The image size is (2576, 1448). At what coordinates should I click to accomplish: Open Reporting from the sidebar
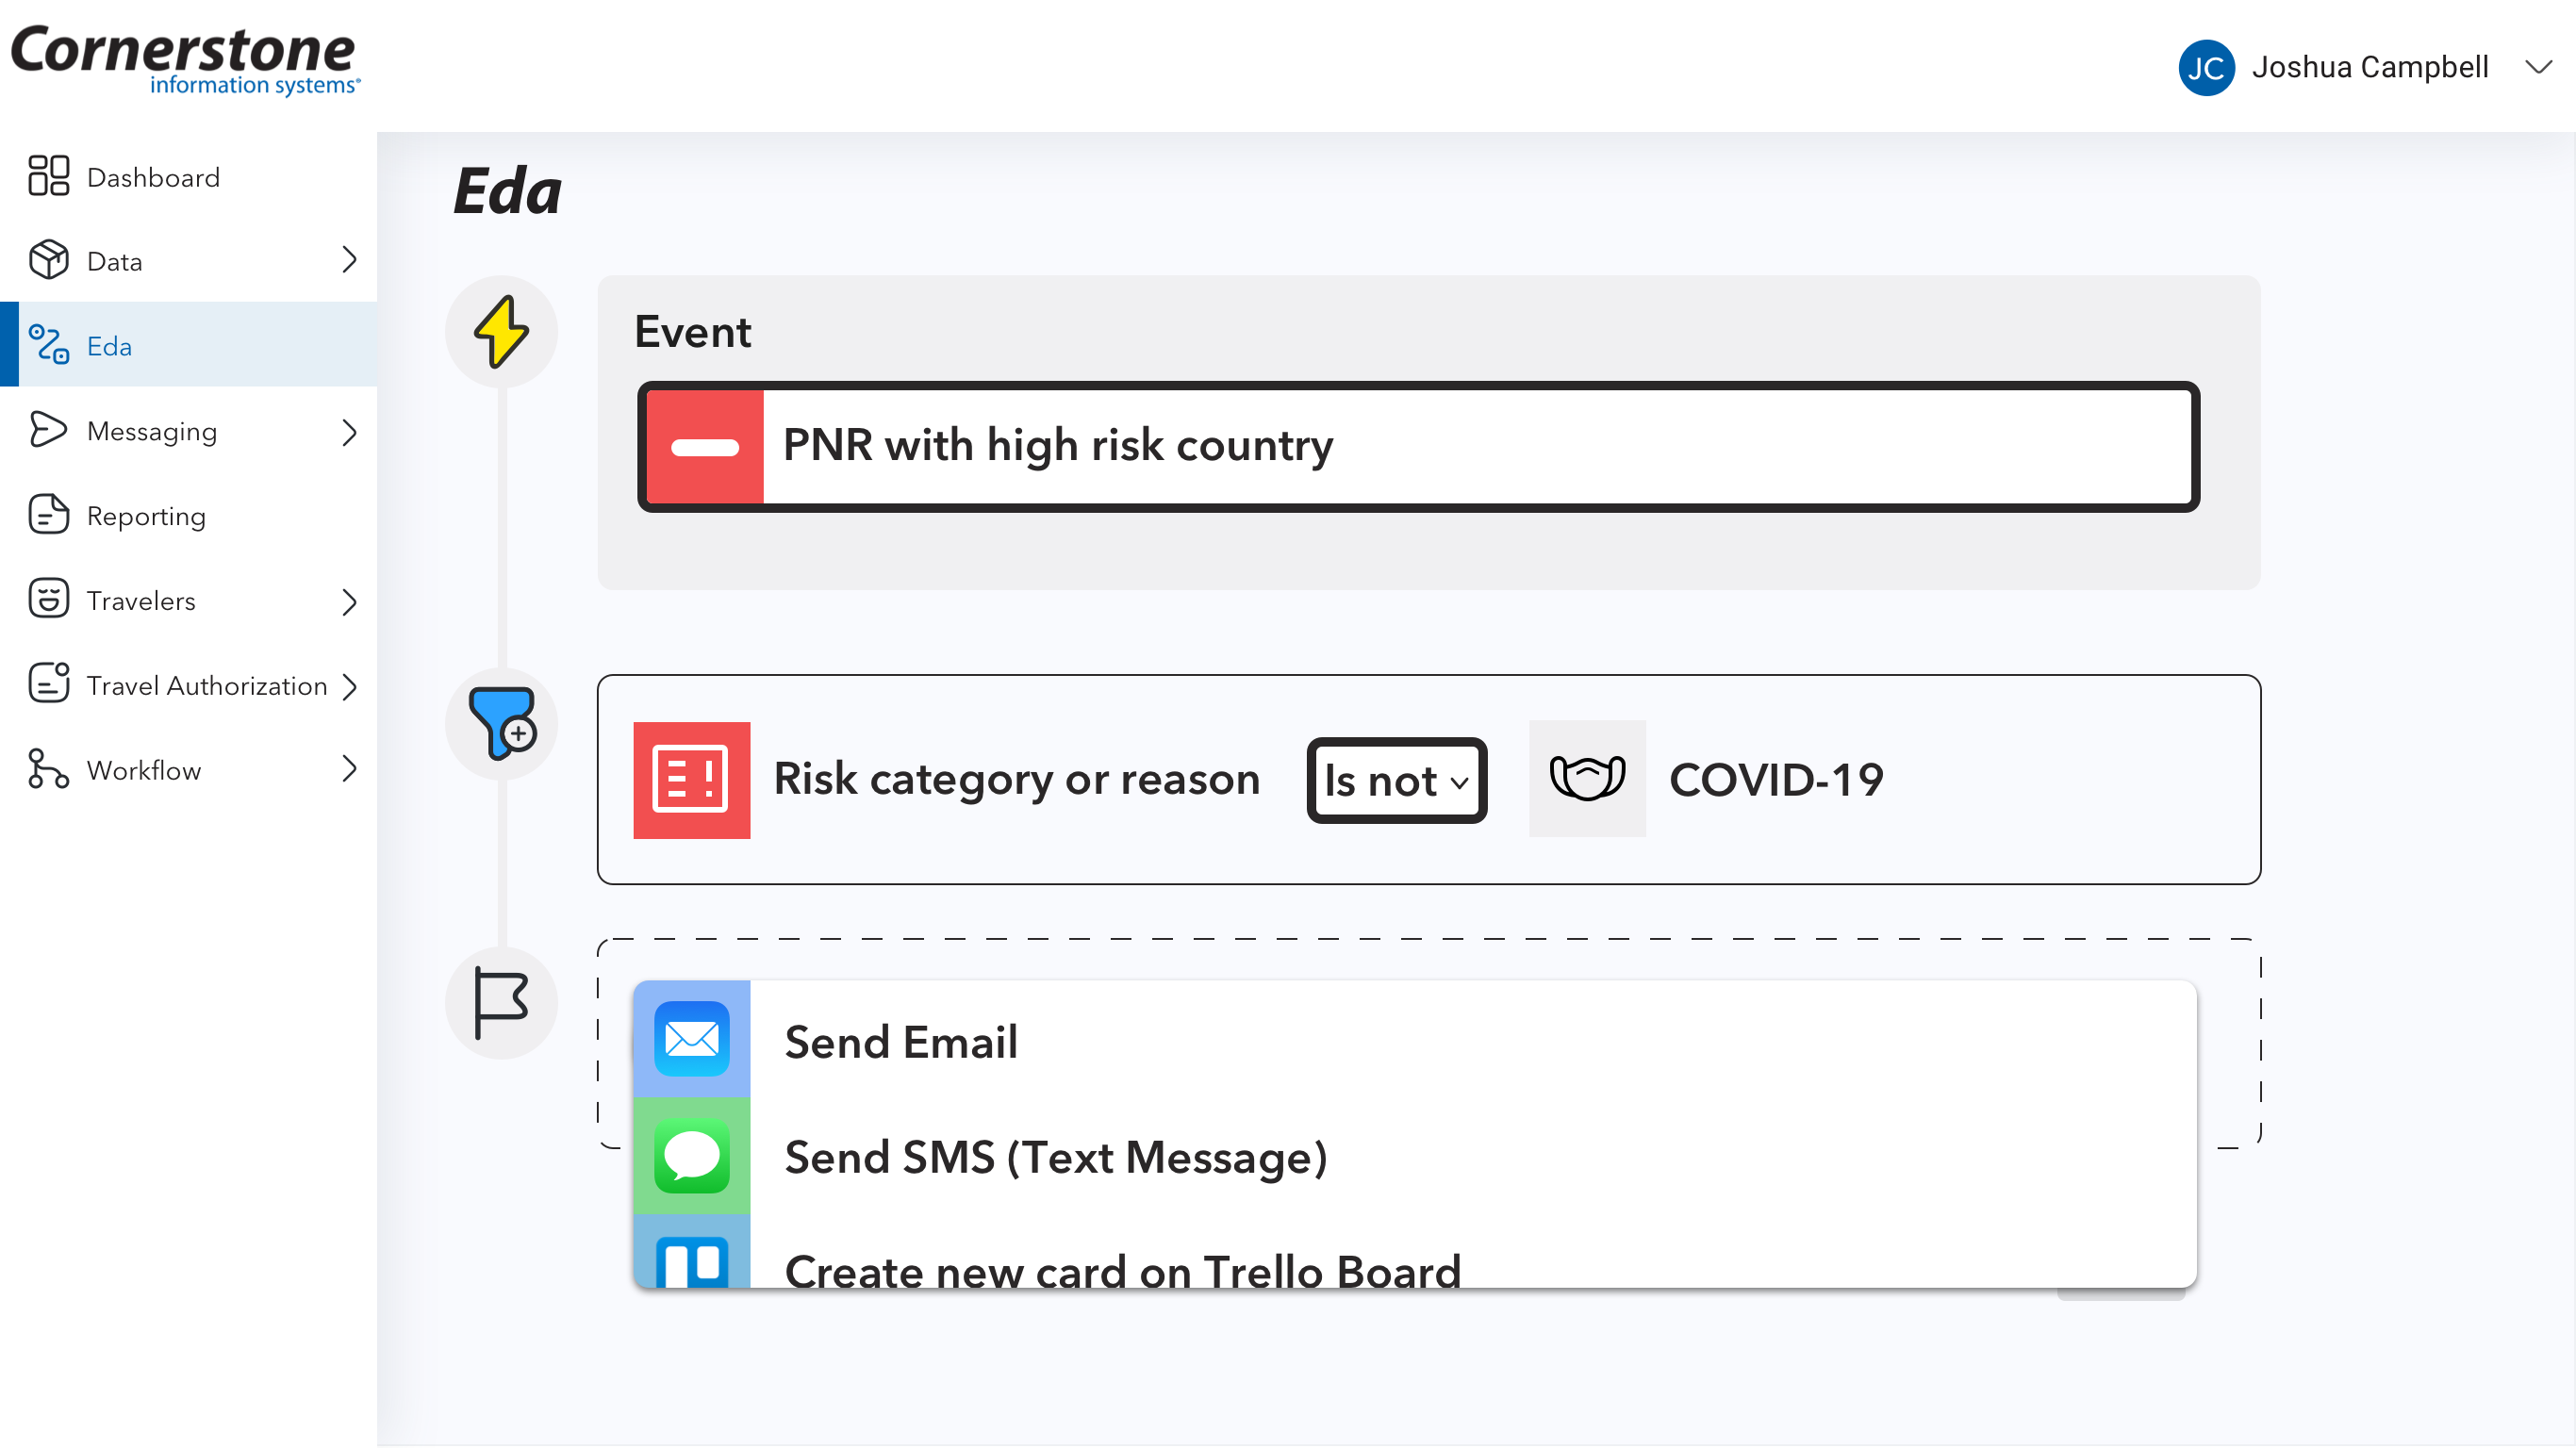146,516
